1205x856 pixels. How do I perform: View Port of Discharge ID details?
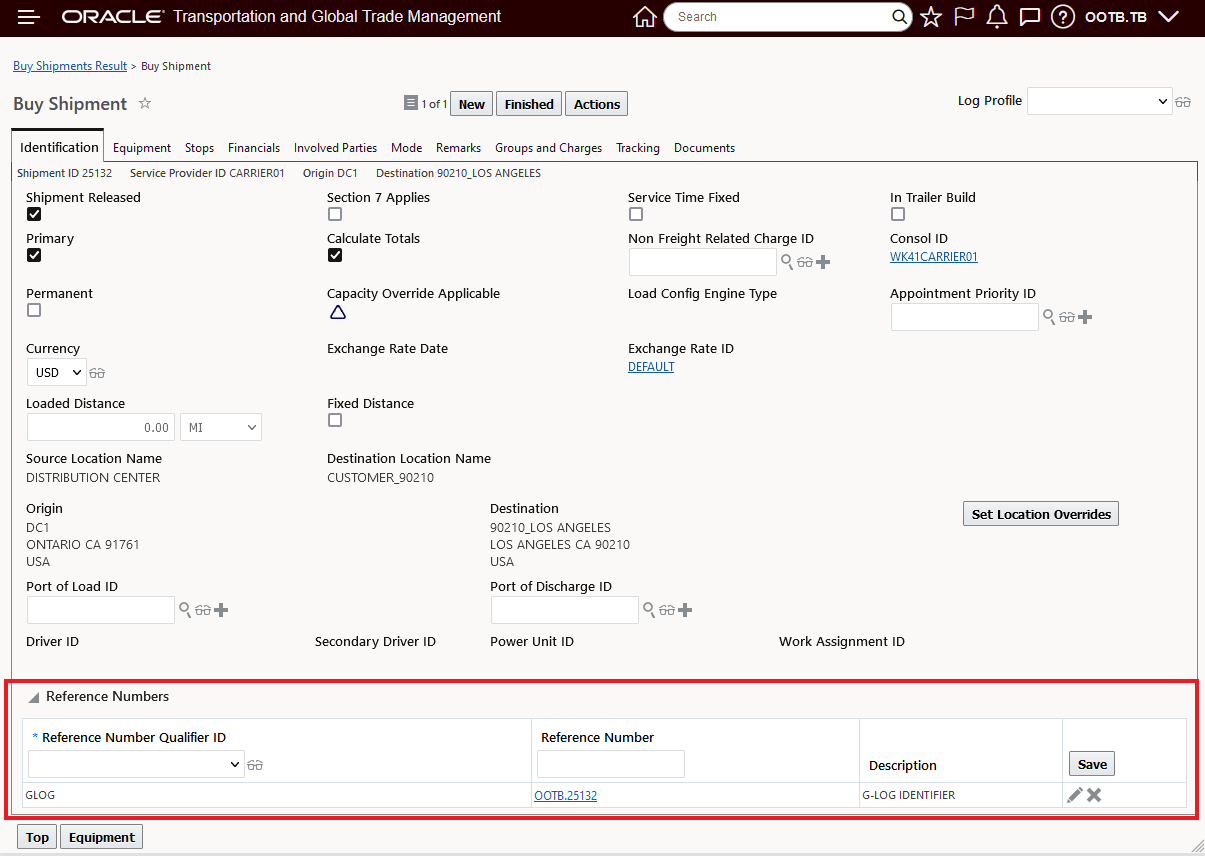pyautogui.click(x=667, y=610)
